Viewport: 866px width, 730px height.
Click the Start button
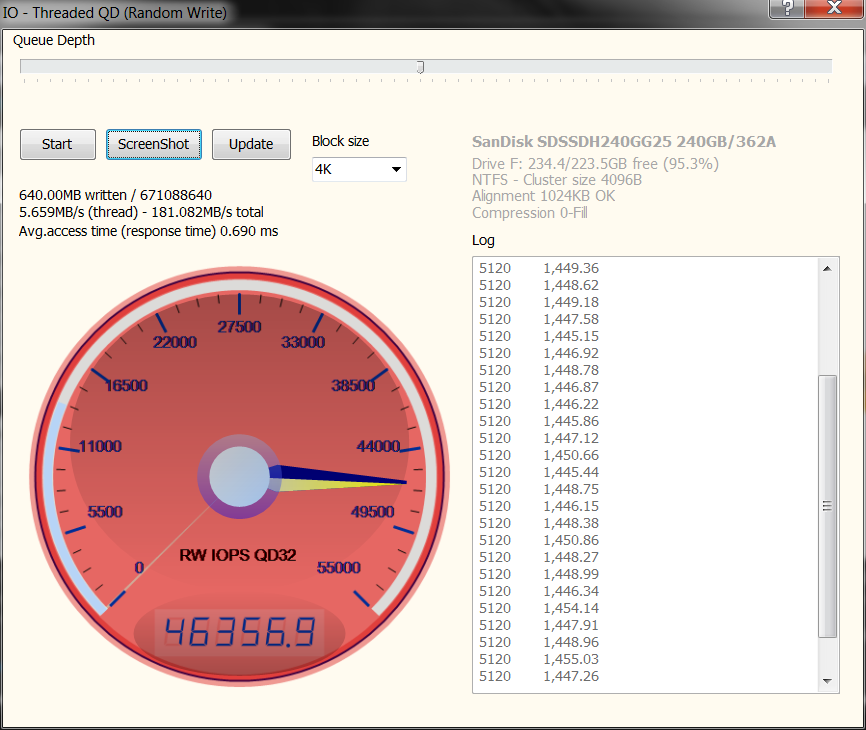(57, 144)
